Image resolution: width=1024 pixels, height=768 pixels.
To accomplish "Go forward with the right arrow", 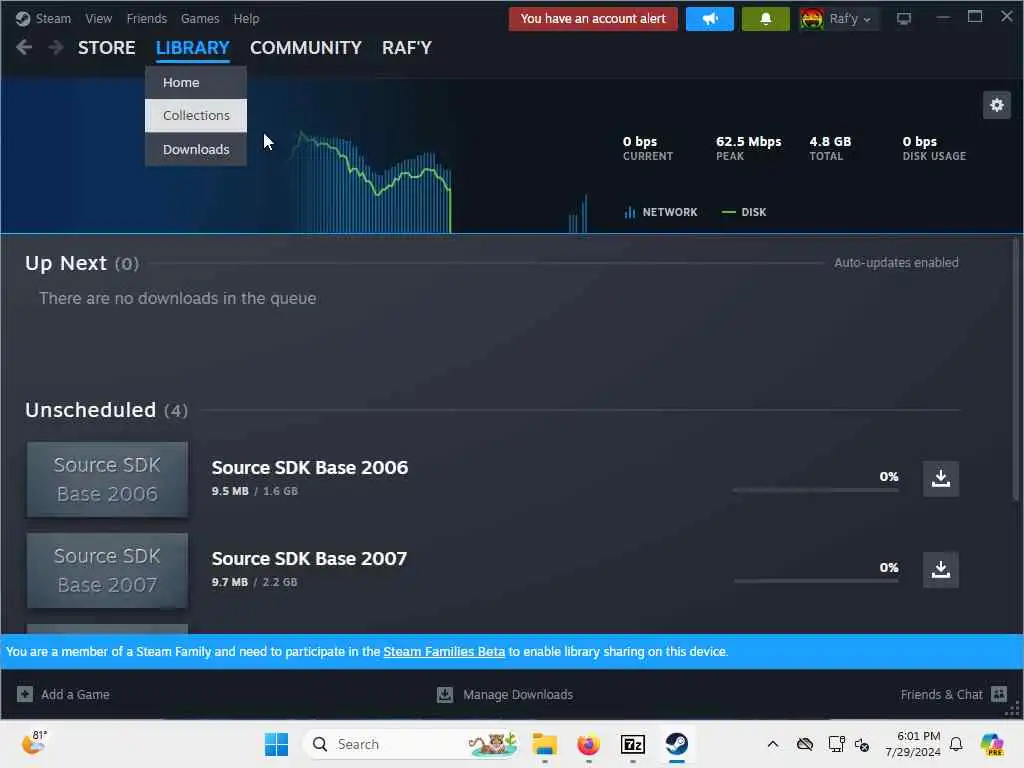I will pos(56,47).
